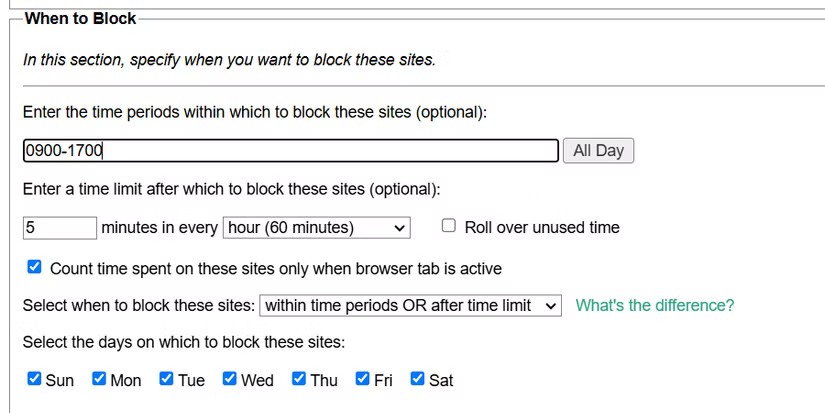
Task: Expand the when to block sites dropdown
Action: click(410, 305)
